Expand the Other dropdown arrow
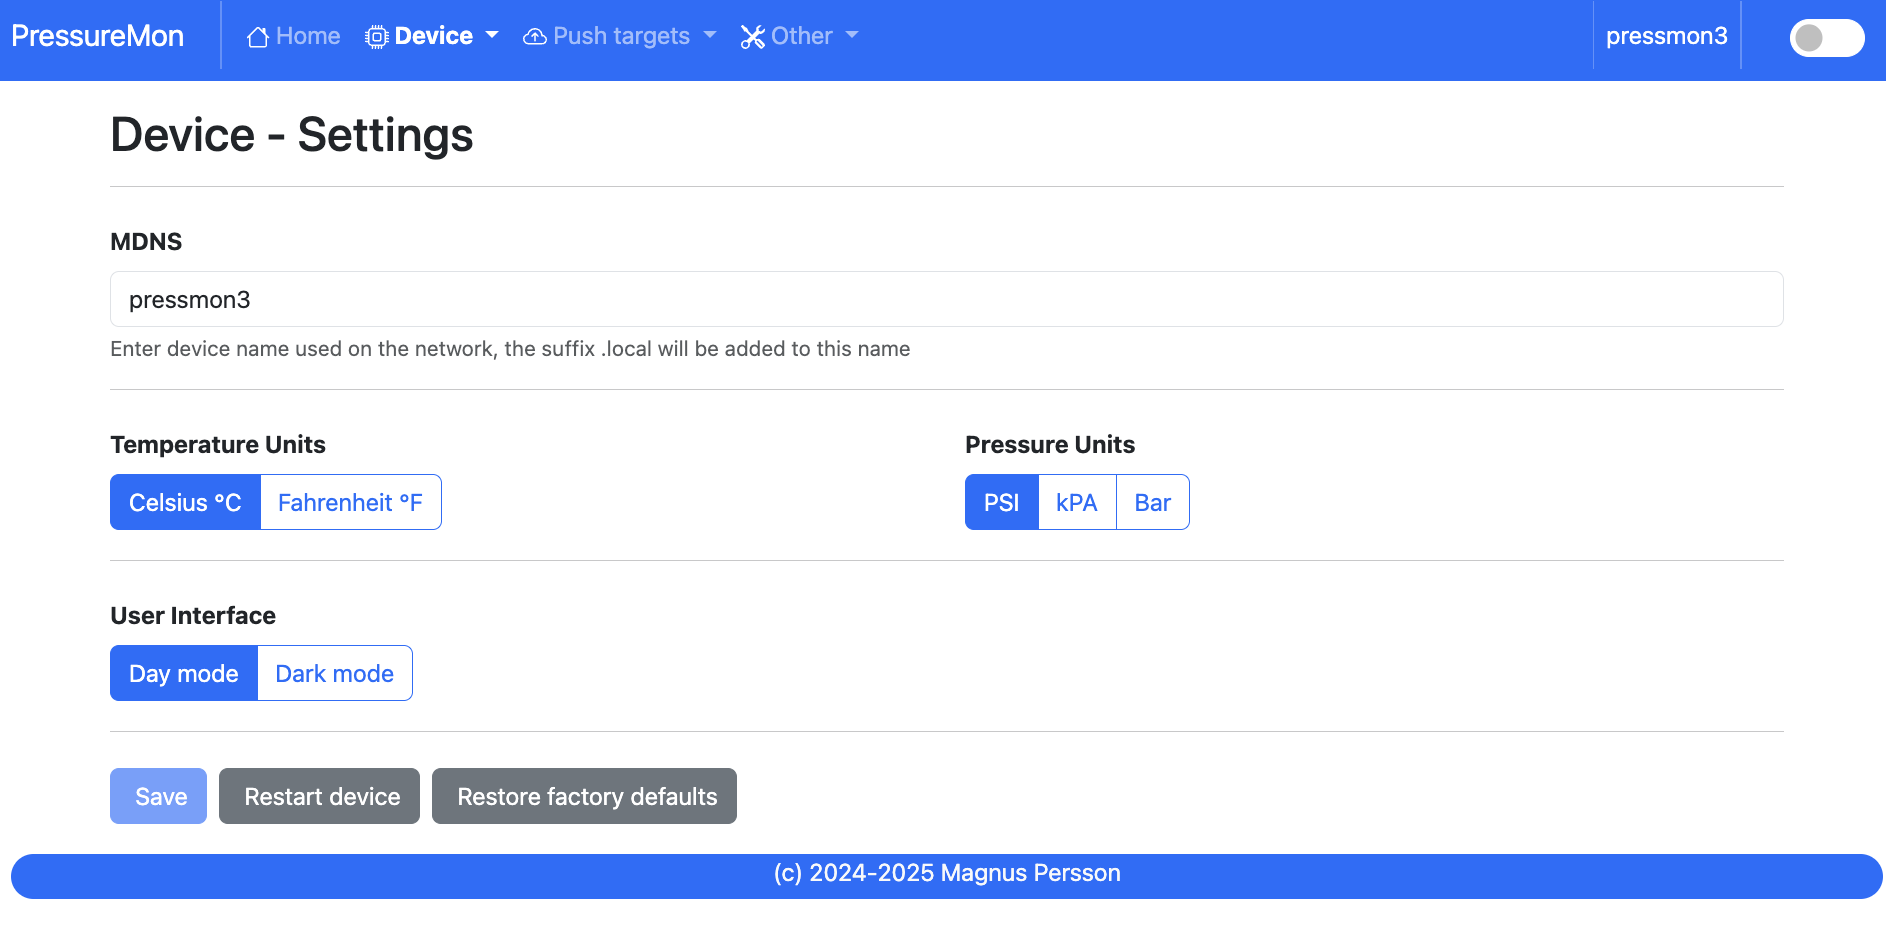This screenshot has height=941, width=1886. click(852, 35)
